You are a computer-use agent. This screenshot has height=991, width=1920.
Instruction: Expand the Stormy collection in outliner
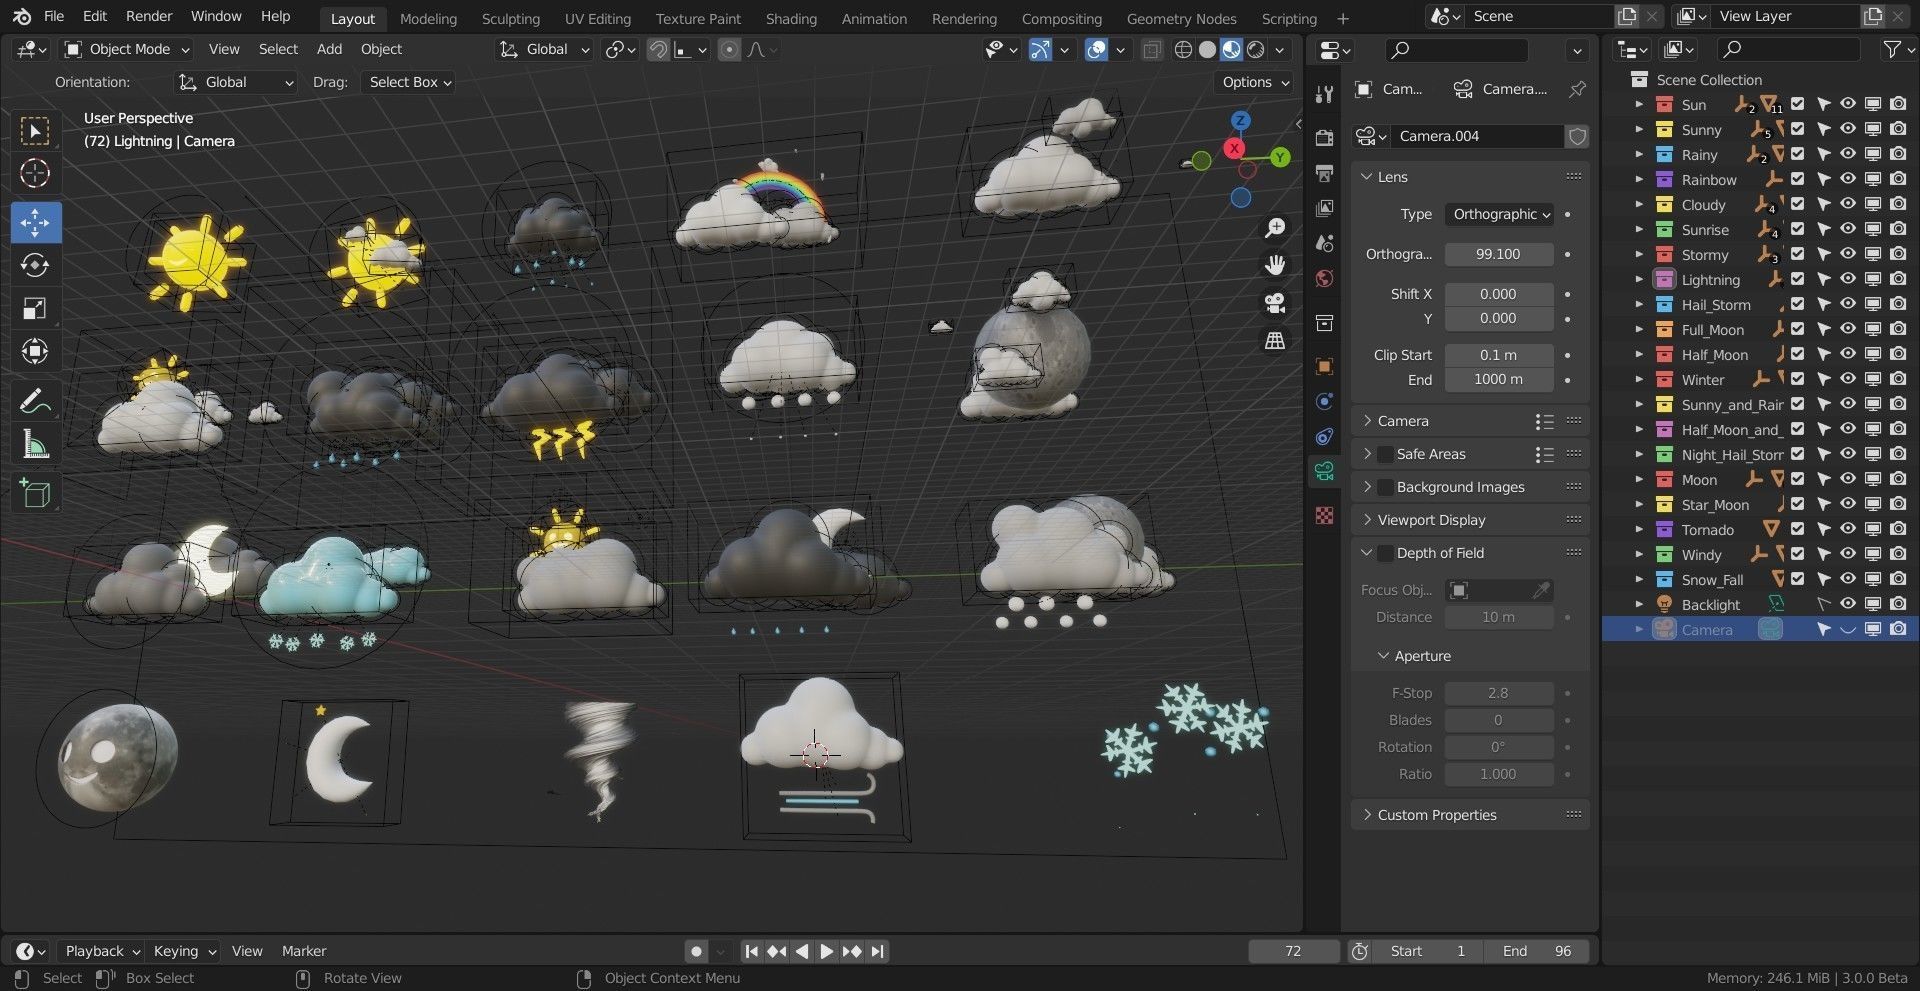click(x=1639, y=254)
